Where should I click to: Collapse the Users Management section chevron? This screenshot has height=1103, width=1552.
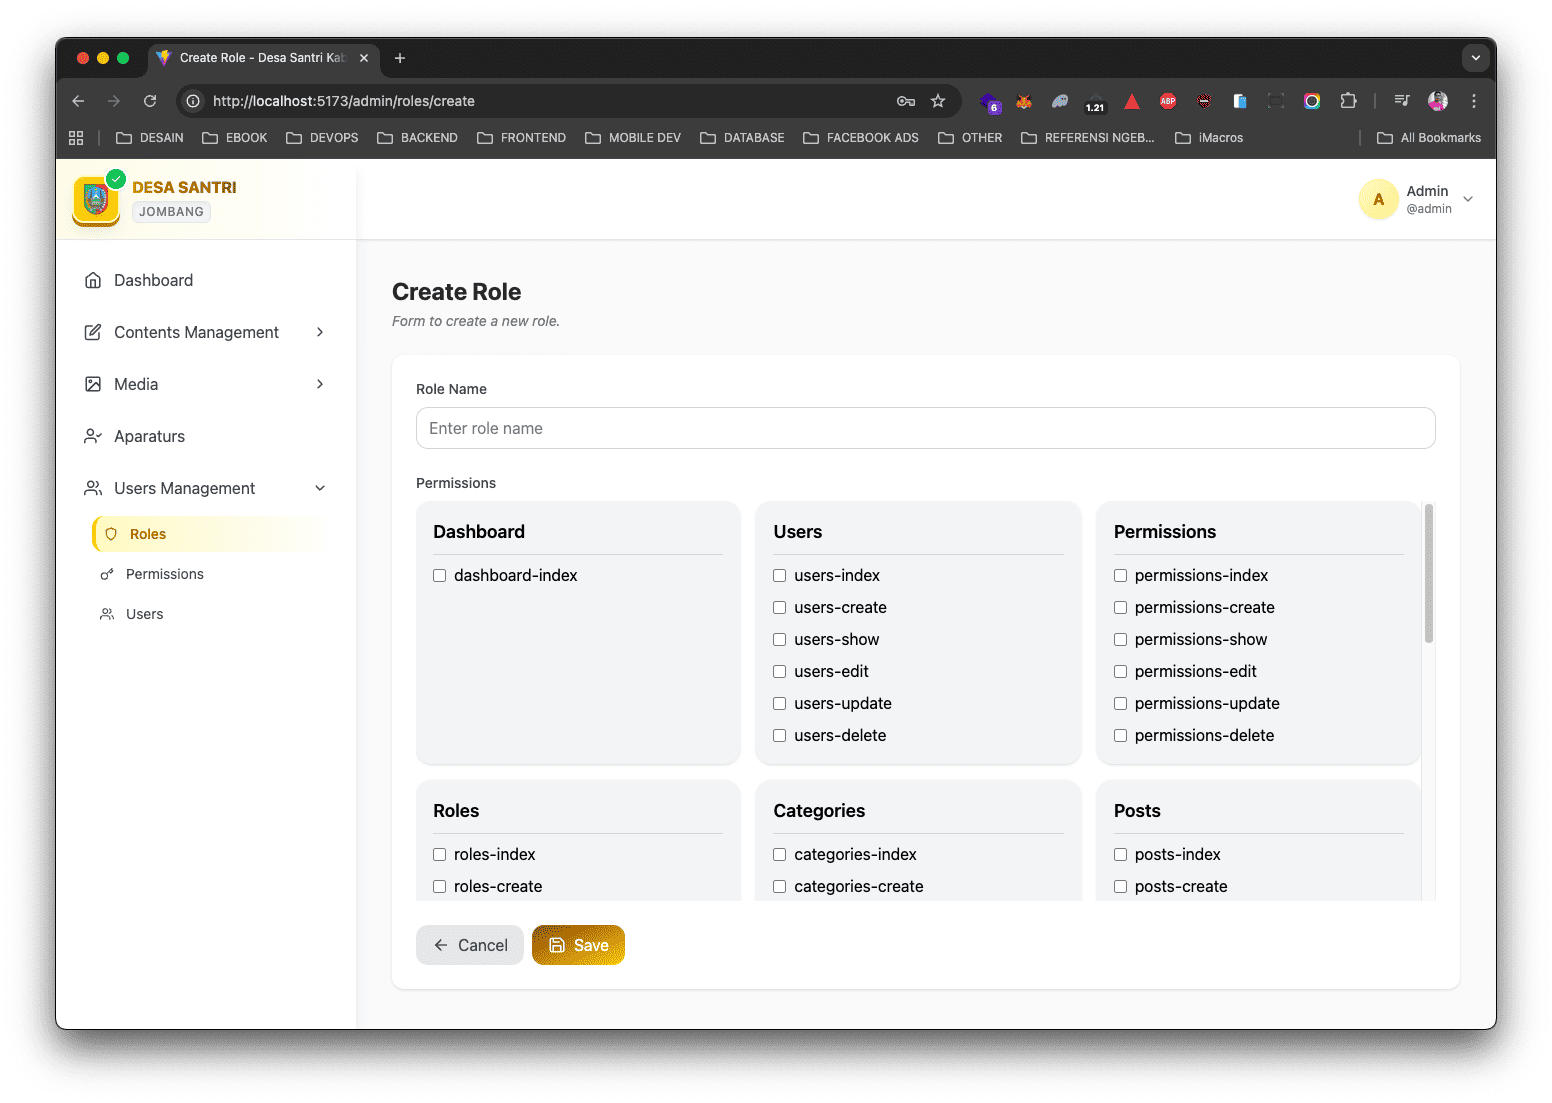point(320,488)
